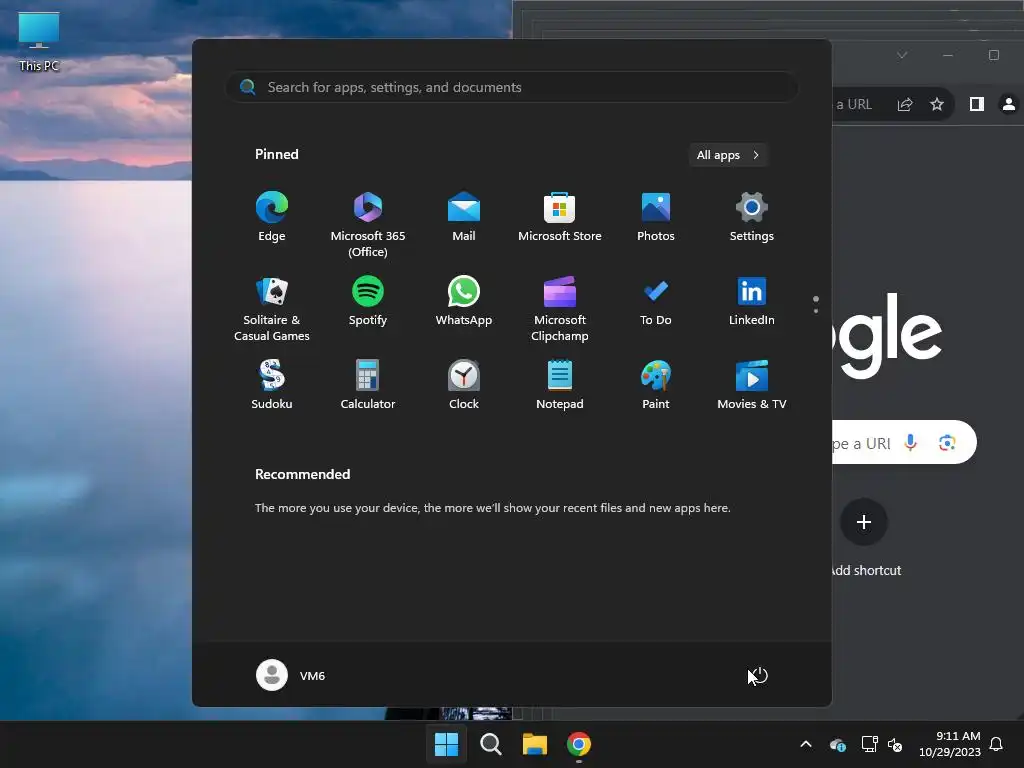
Task: Bookmark this page star in Chrome
Action: click(x=937, y=104)
